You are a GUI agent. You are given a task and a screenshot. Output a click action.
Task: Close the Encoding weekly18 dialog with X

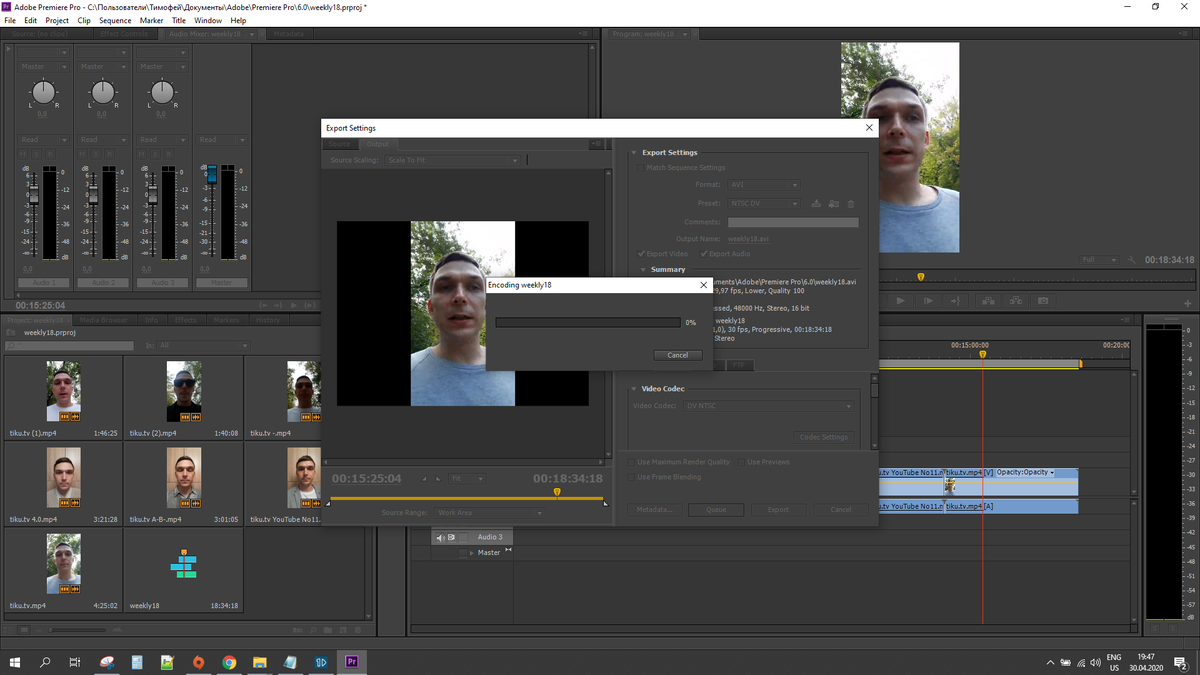click(x=705, y=285)
